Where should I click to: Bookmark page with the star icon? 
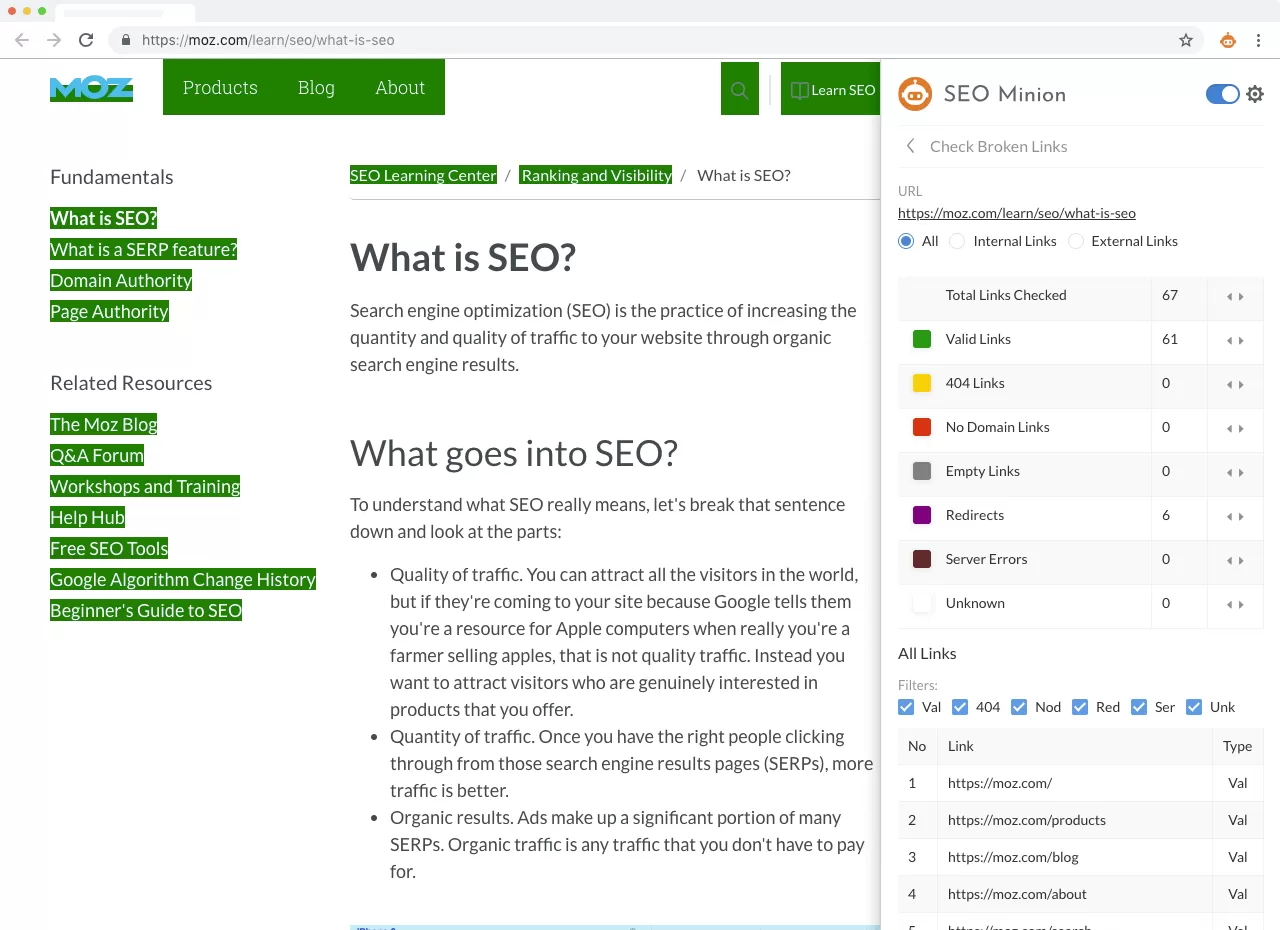(1186, 40)
